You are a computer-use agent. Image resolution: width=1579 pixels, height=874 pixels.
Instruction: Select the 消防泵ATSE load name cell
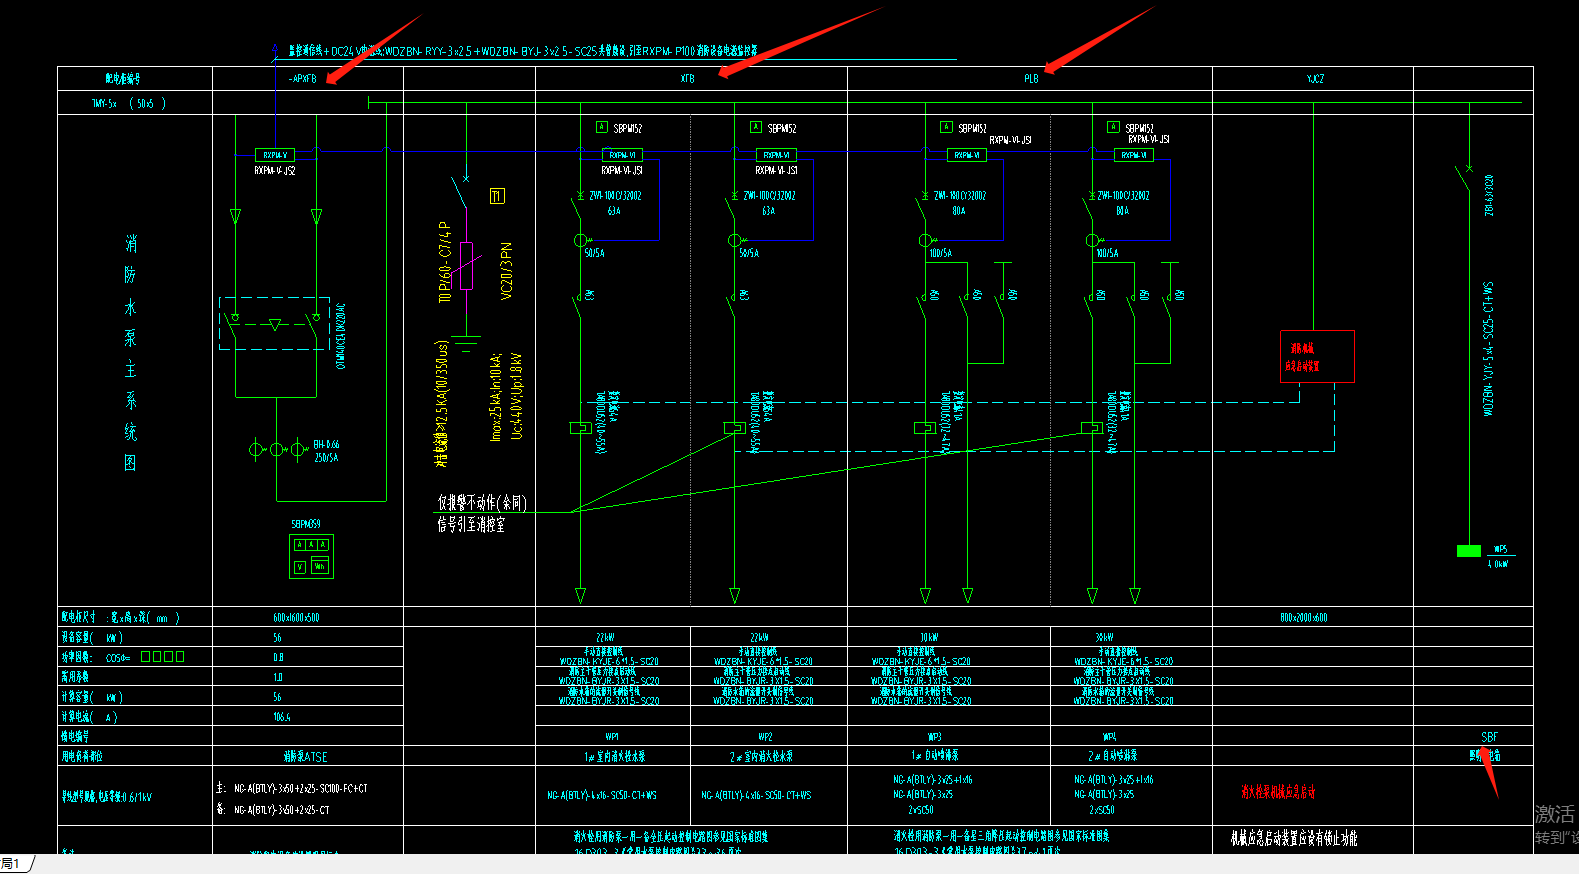(x=306, y=757)
